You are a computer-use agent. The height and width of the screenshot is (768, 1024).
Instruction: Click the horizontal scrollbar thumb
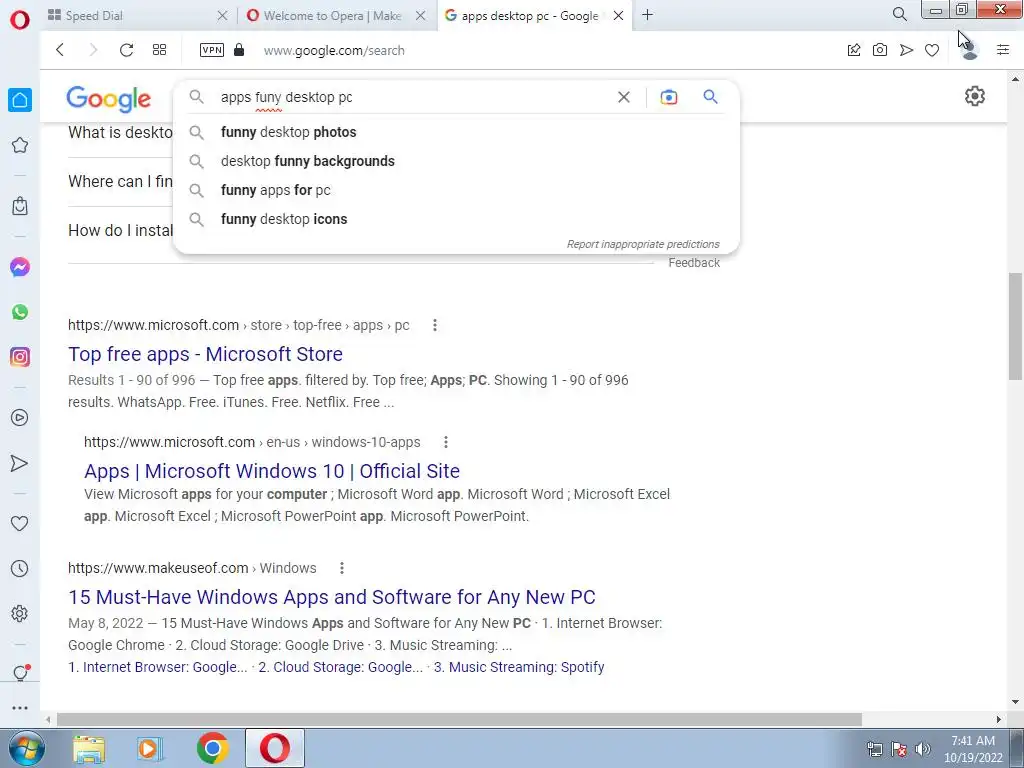click(x=459, y=719)
